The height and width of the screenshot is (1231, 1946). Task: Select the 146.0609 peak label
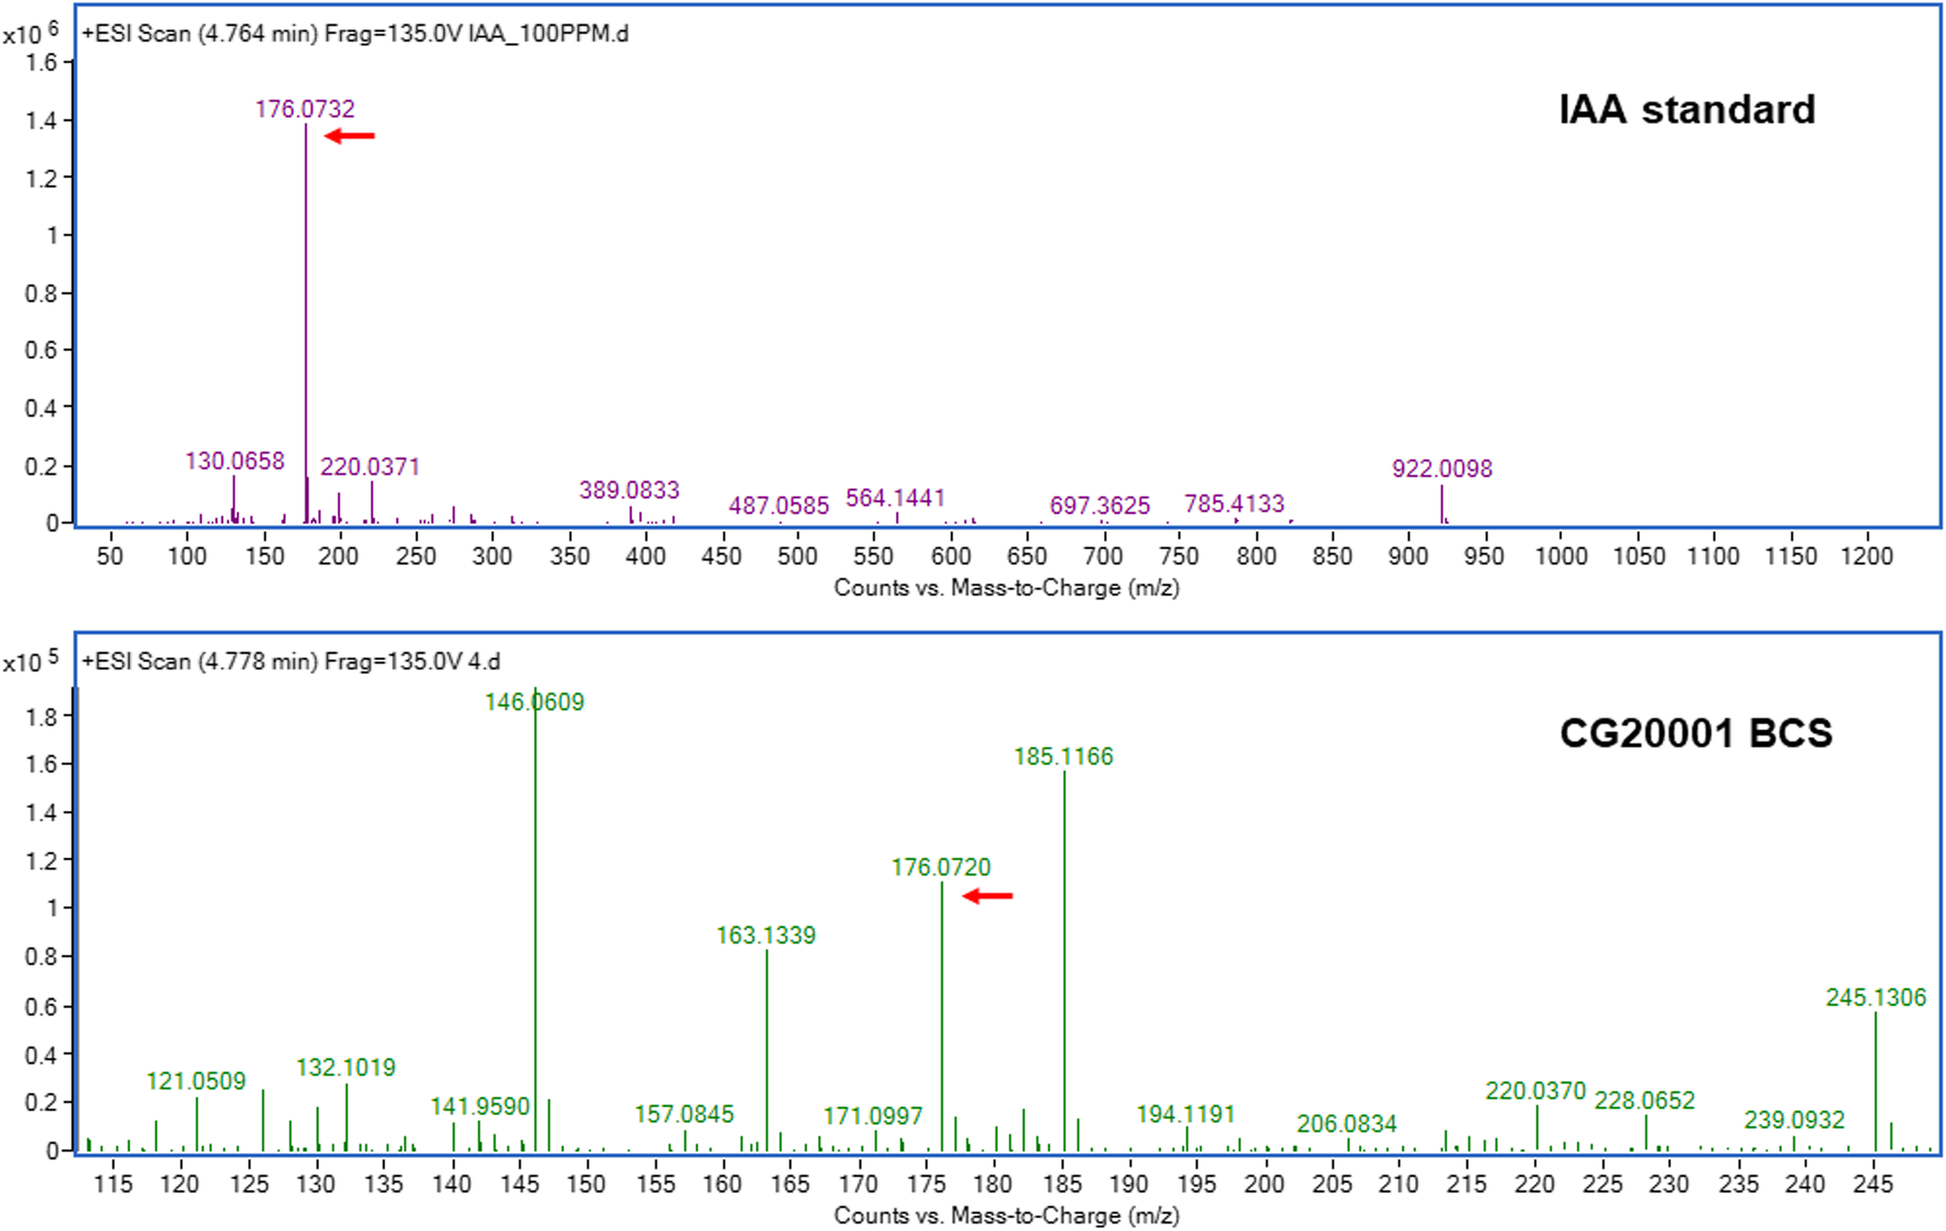535,702
